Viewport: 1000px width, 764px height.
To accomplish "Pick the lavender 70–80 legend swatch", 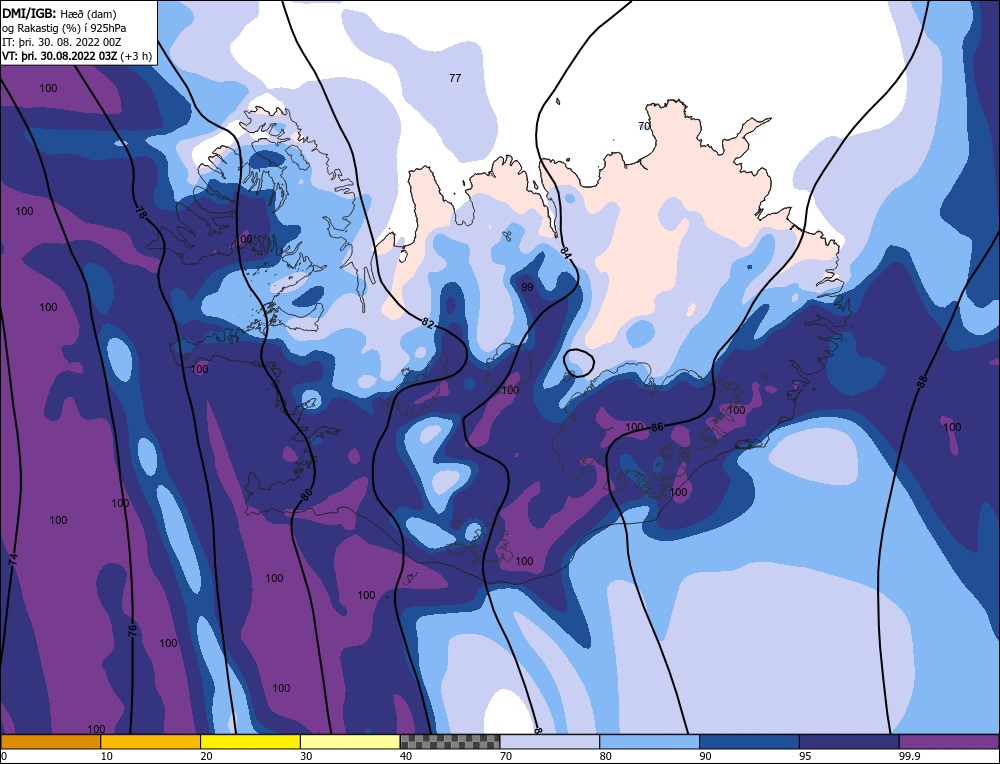I will pos(550,741).
